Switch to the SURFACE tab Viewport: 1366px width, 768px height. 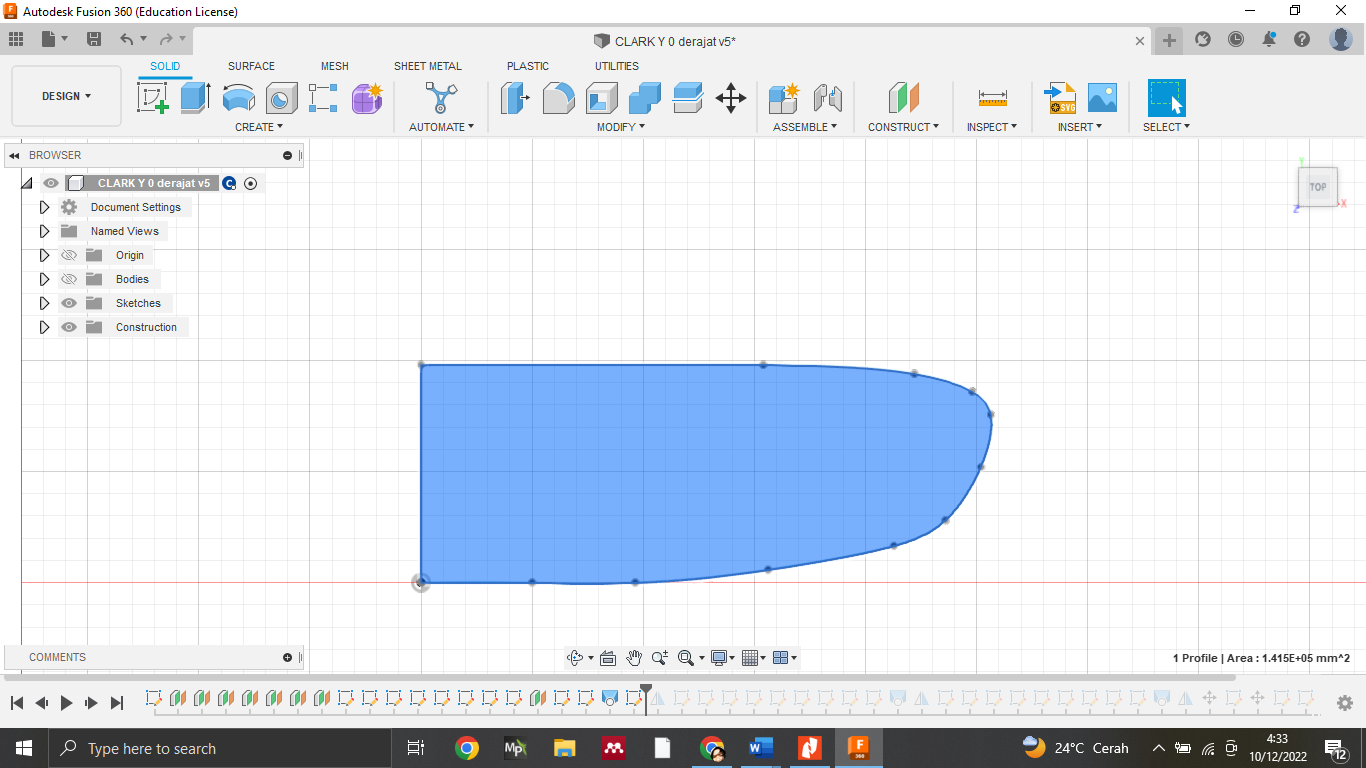[251, 66]
